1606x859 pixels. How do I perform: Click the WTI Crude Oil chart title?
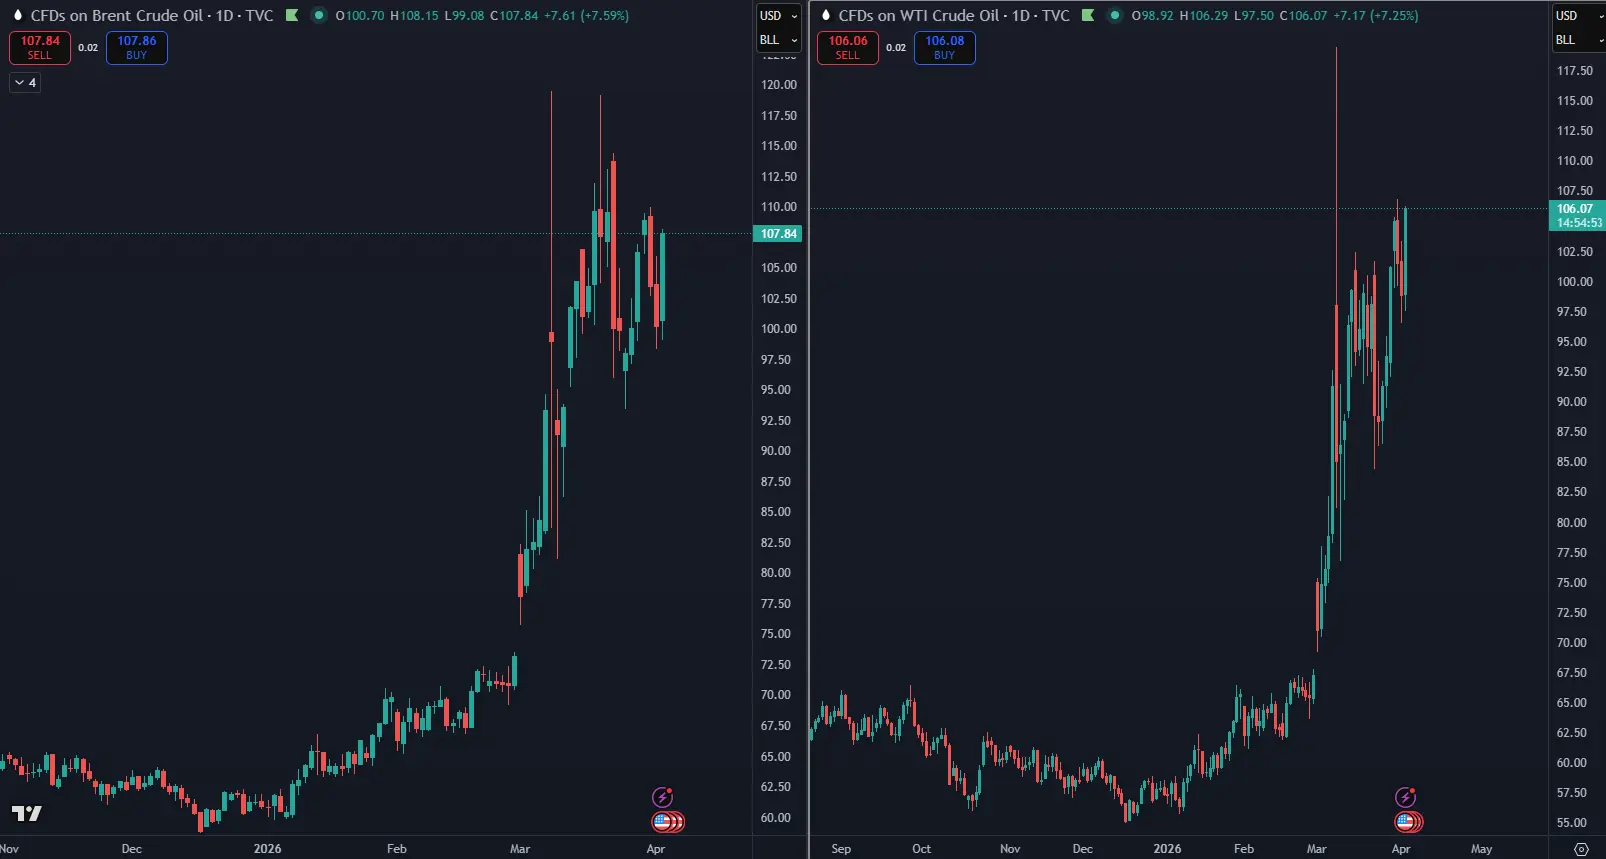954,15
